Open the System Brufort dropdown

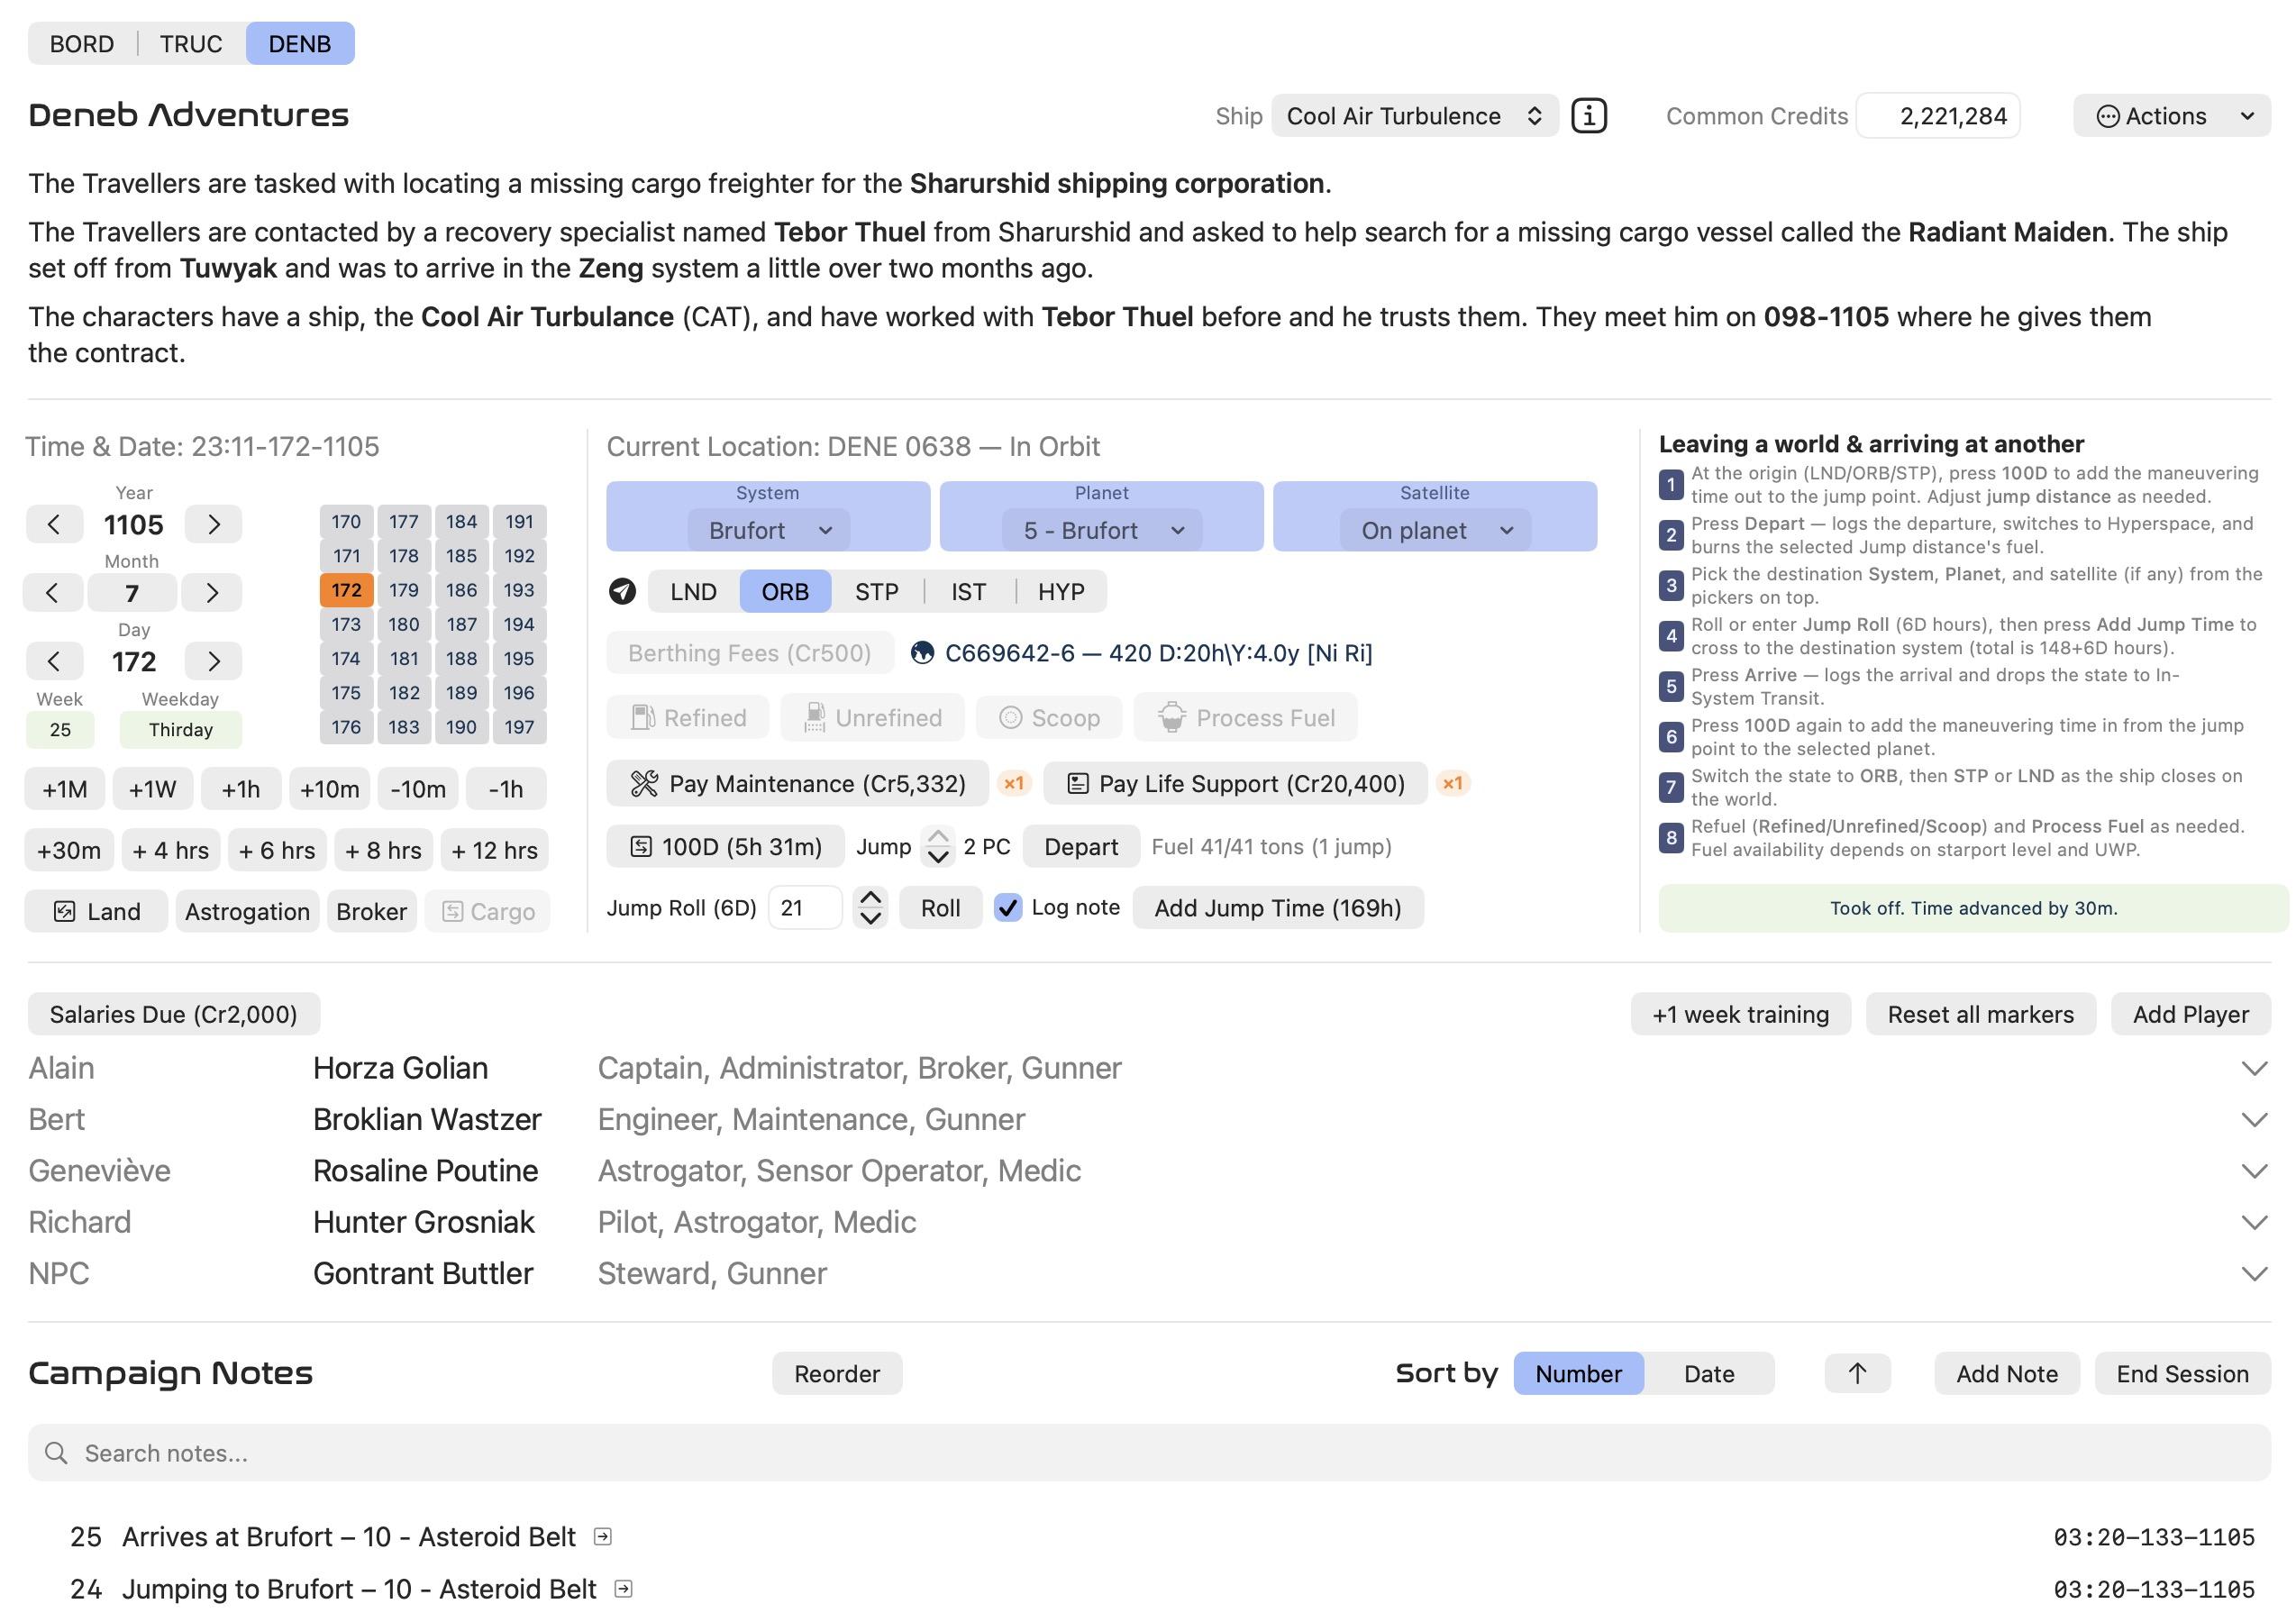pos(768,530)
